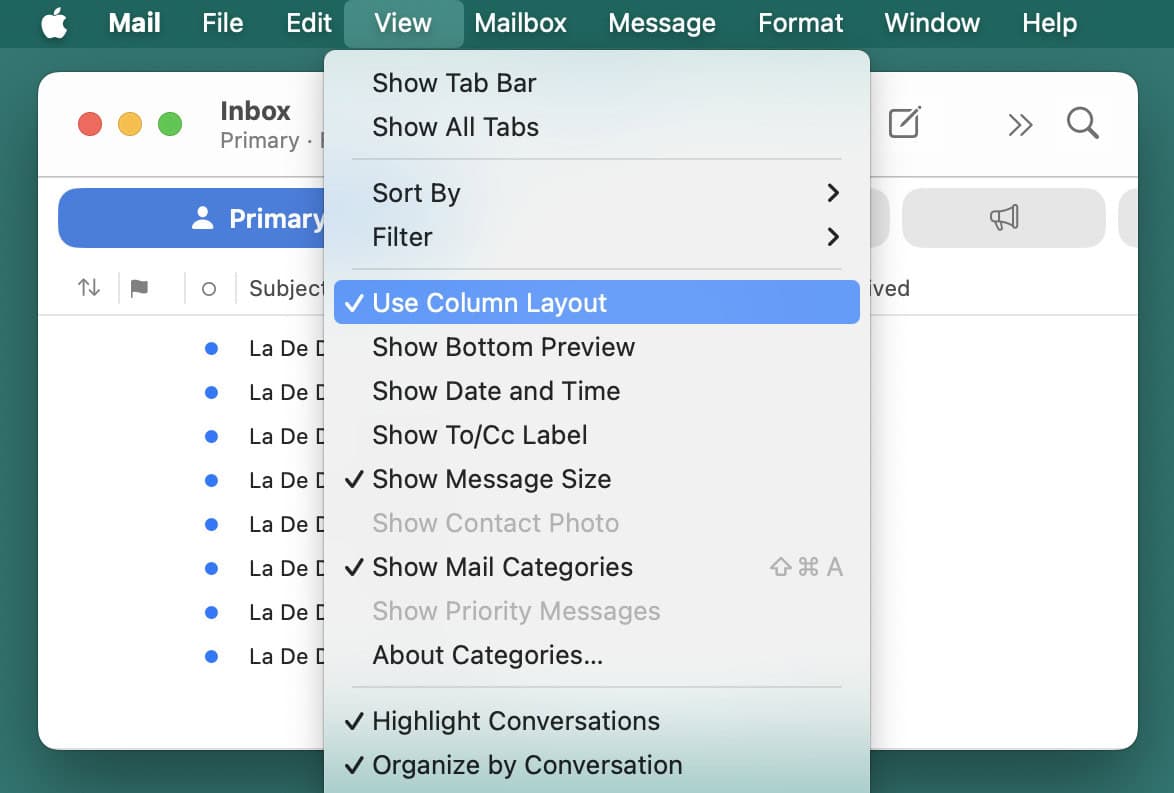Open About Categories…
The width and height of the screenshot is (1174, 793).
tap(597, 655)
